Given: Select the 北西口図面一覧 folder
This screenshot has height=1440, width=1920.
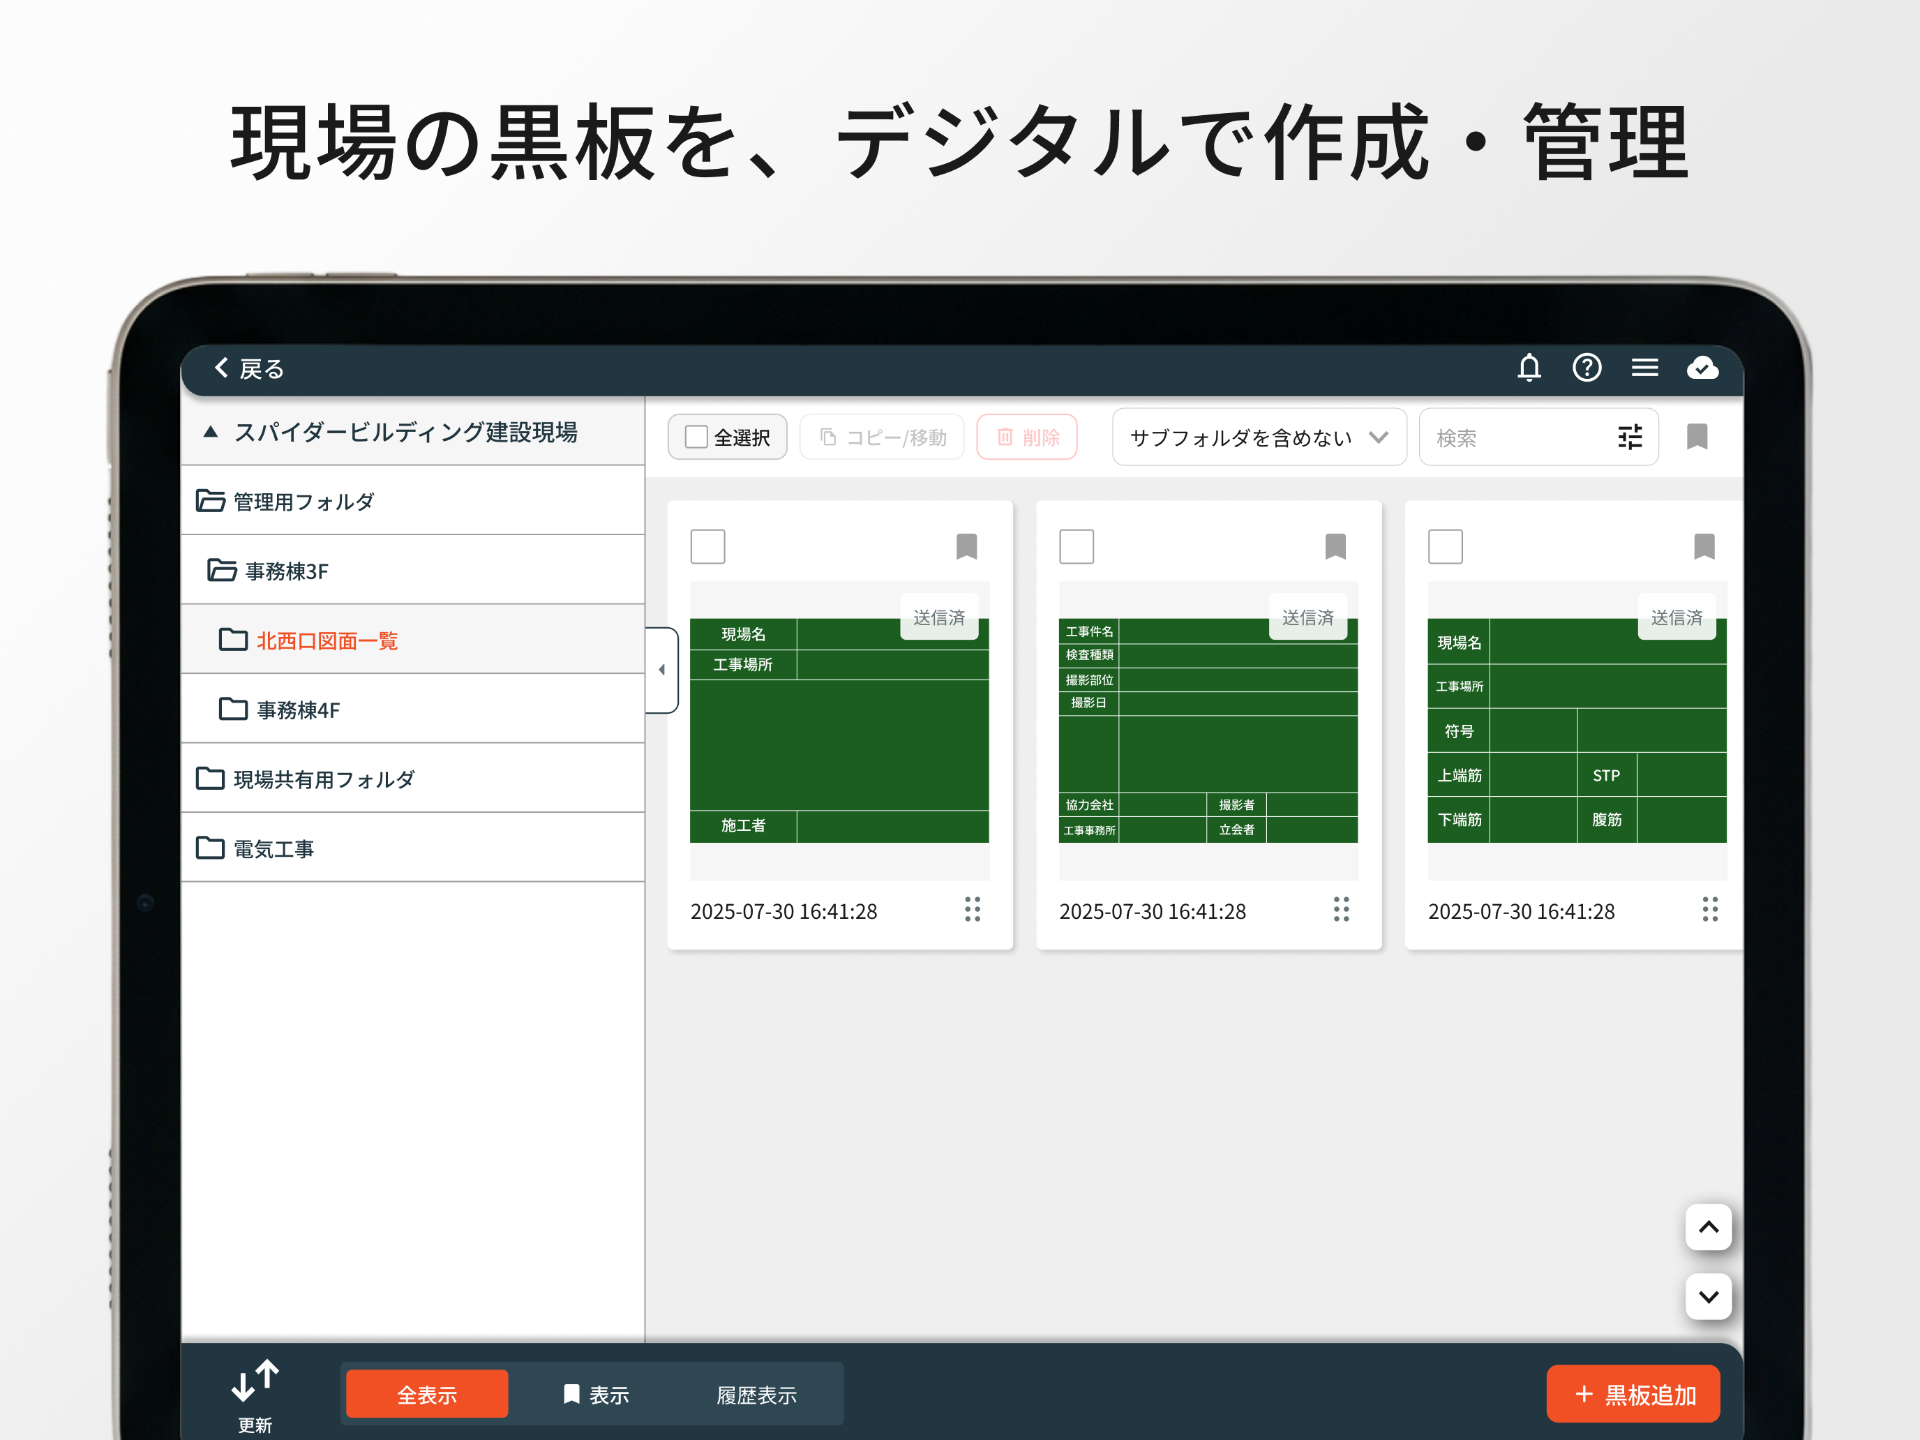Looking at the screenshot, I should pos(412,640).
